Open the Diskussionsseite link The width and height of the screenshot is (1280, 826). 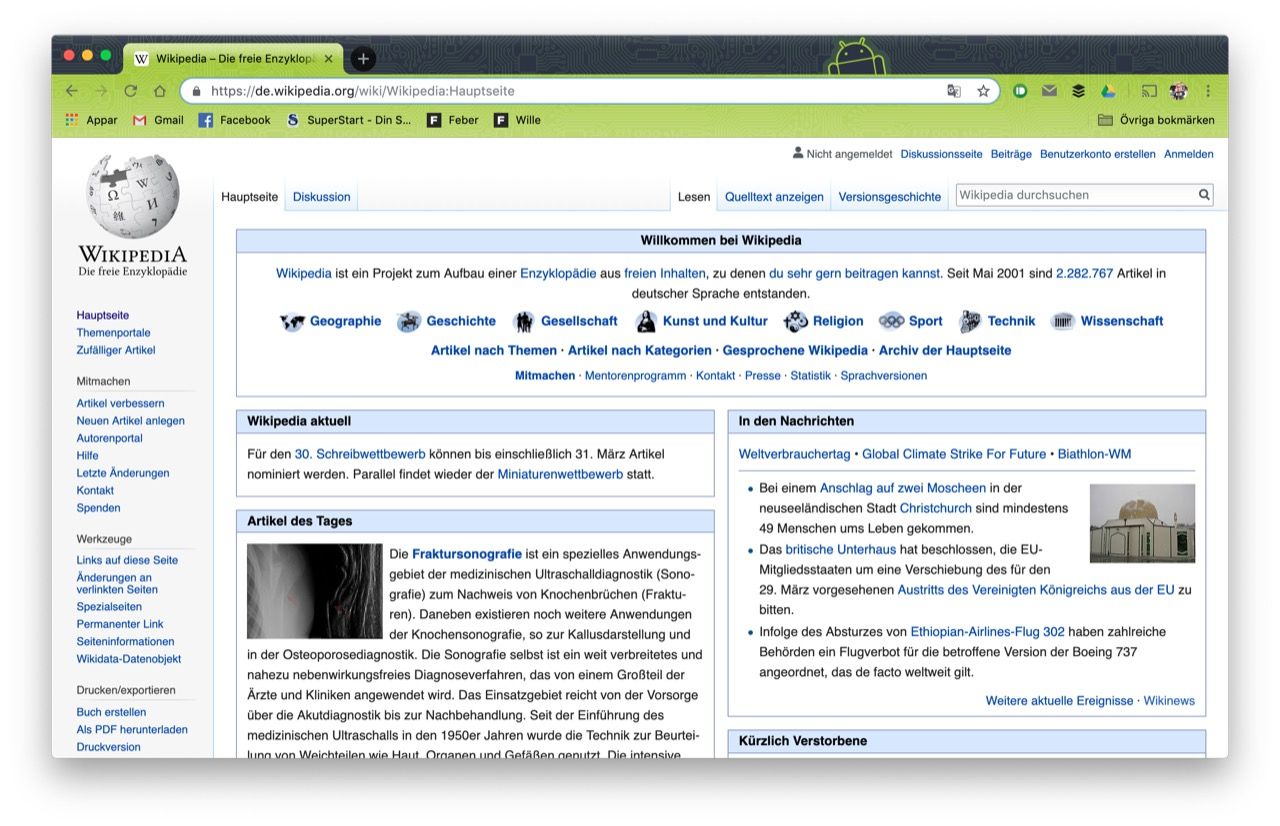pyautogui.click(x=941, y=154)
